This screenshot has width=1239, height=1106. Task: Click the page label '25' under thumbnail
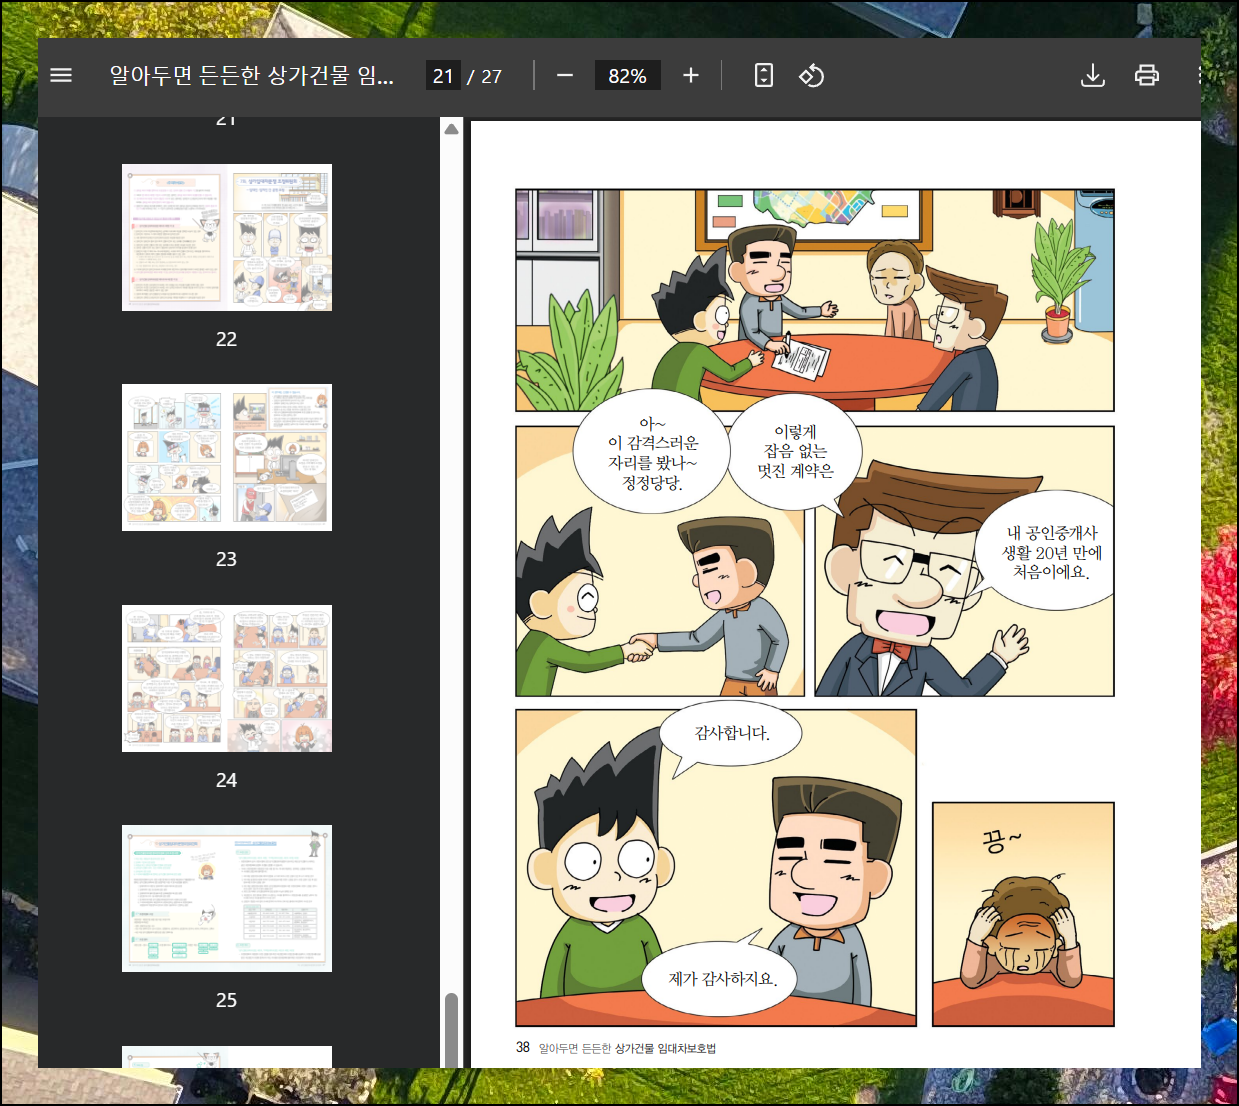(227, 1000)
